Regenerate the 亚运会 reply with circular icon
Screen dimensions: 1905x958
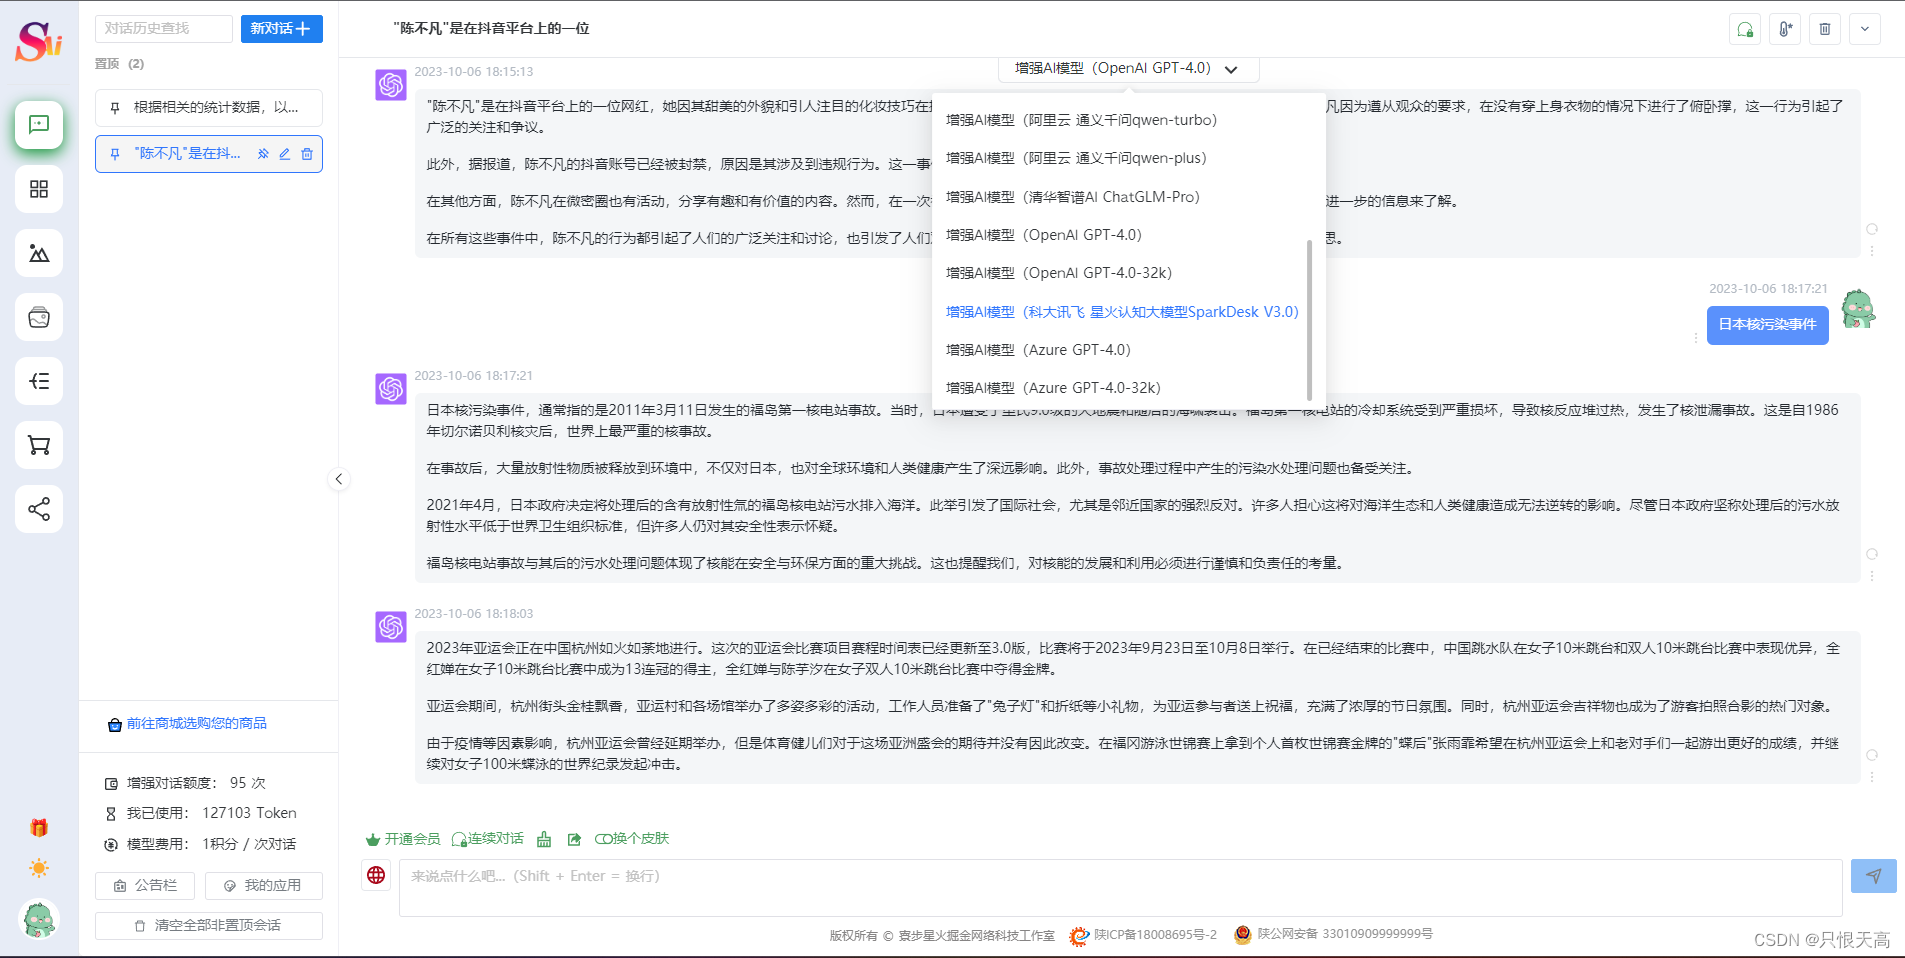tap(1872, 755)
